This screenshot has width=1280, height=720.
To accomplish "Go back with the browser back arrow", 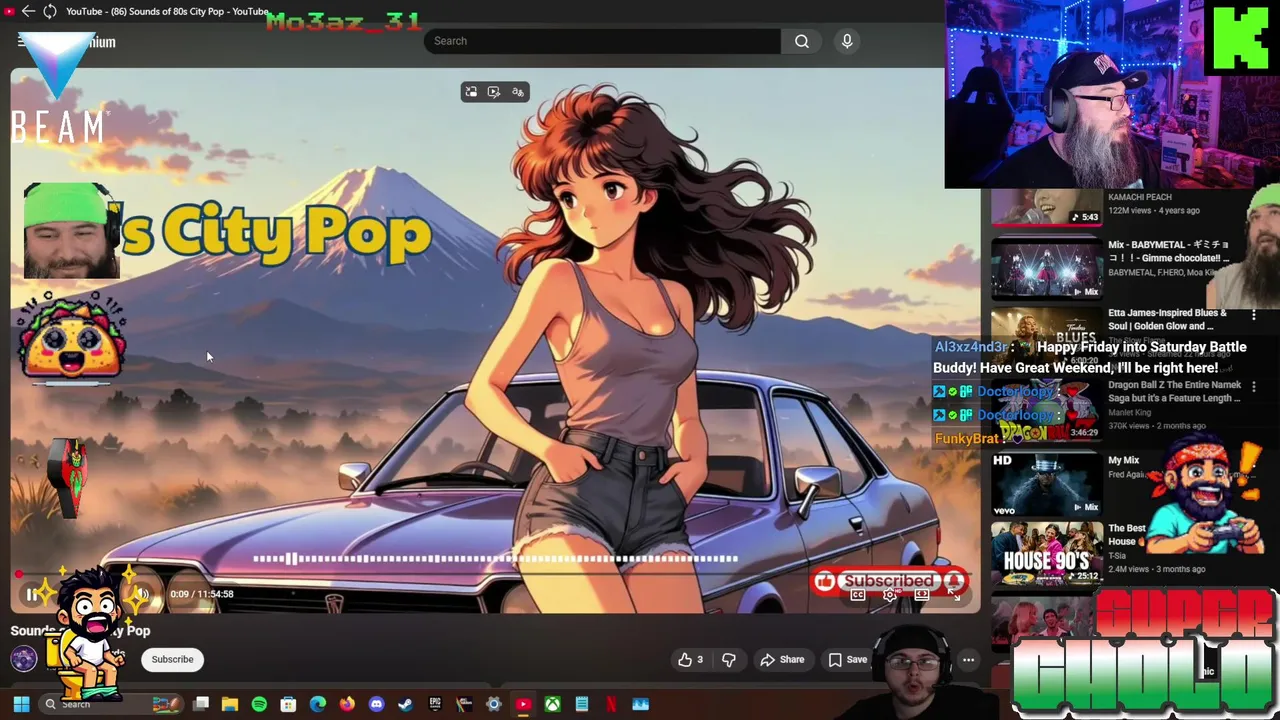I will pos(28,12).
